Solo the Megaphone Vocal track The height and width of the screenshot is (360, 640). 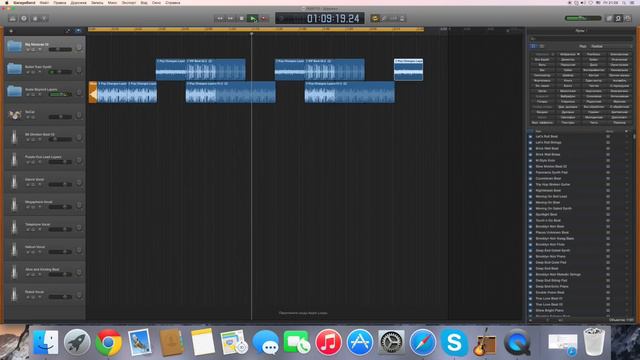coord(33,207)
